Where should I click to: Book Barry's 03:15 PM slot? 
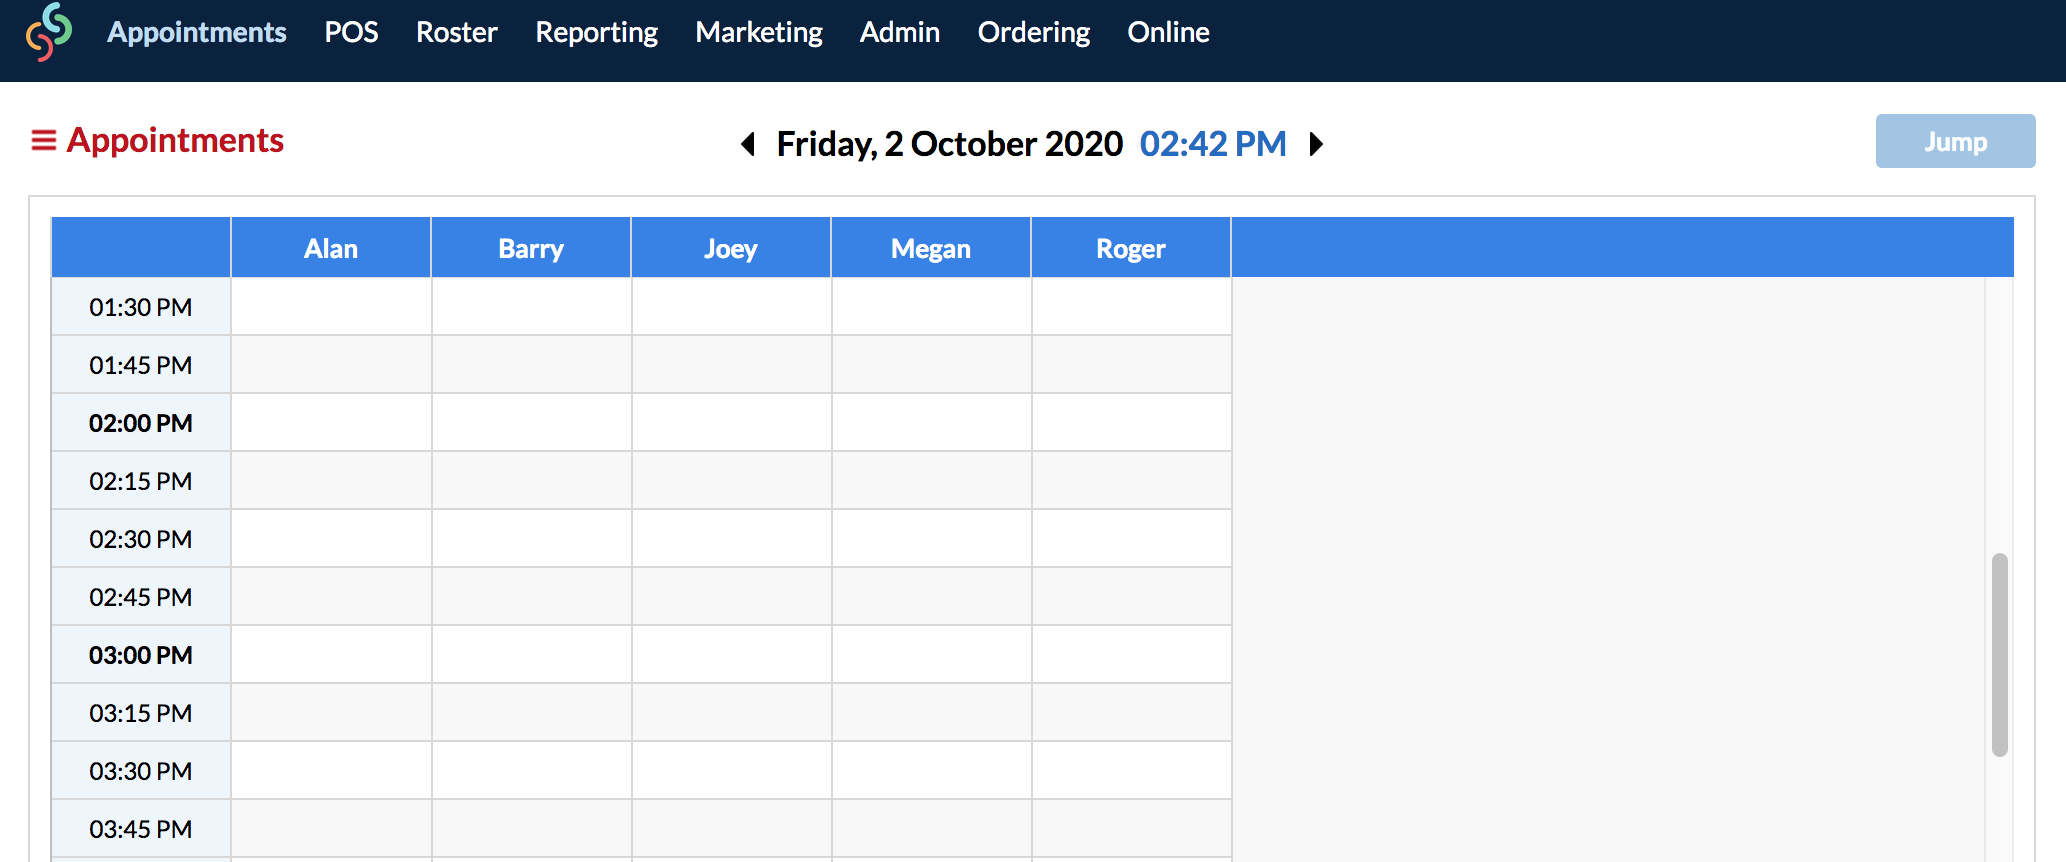[531, 713]
